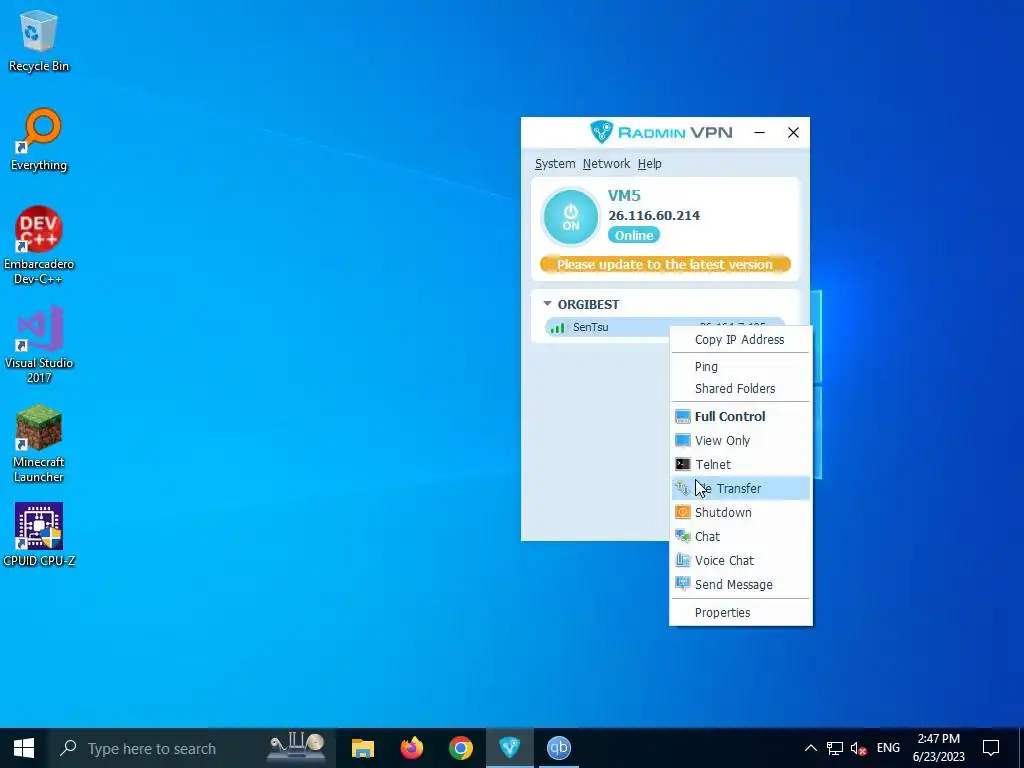Open the taskbar clock and date
This screenshot has height=768, width=1024.
point(938,748)
